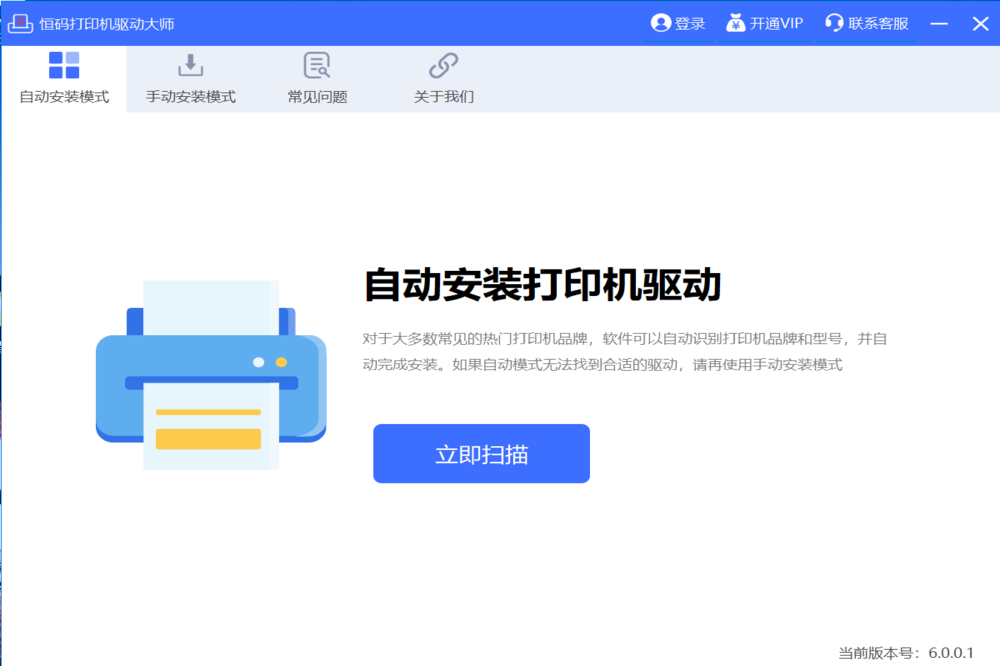Screen dimensions: 1000x666
Task: Minimize the driver master window
Action: [938, 23]
